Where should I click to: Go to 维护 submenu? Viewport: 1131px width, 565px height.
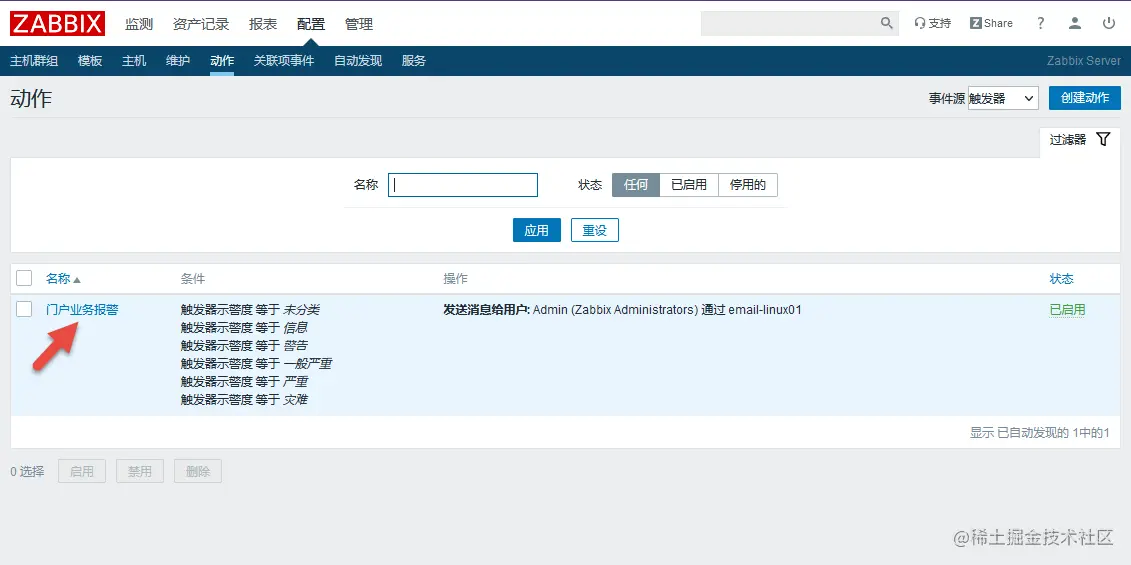click(x=178, y=61)
